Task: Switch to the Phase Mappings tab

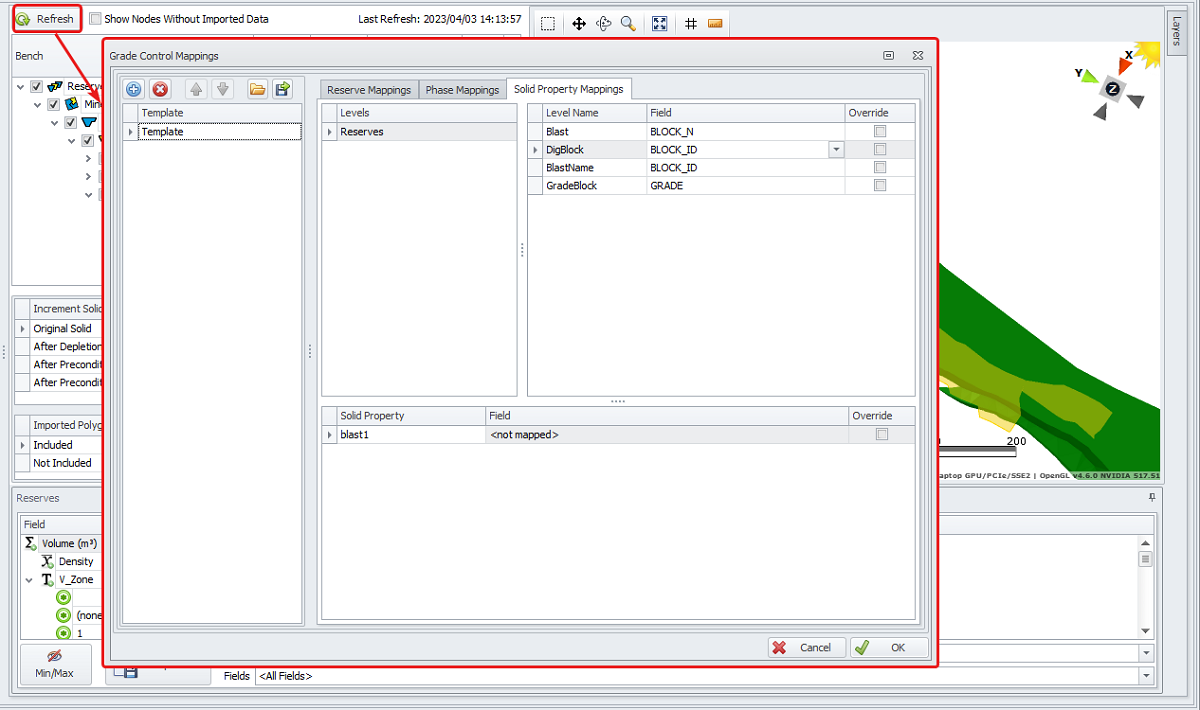Action: tap(462, 90)
